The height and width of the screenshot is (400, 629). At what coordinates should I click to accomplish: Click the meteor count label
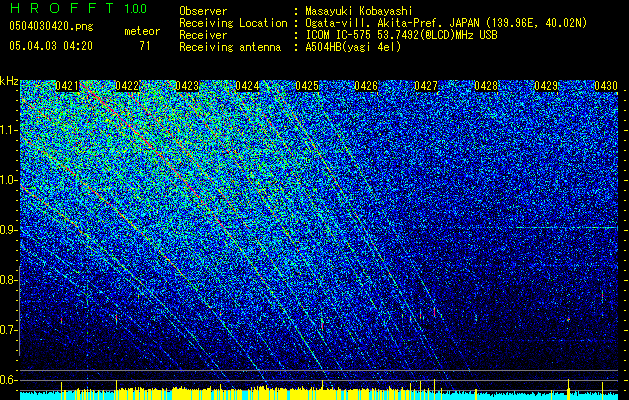142,31
